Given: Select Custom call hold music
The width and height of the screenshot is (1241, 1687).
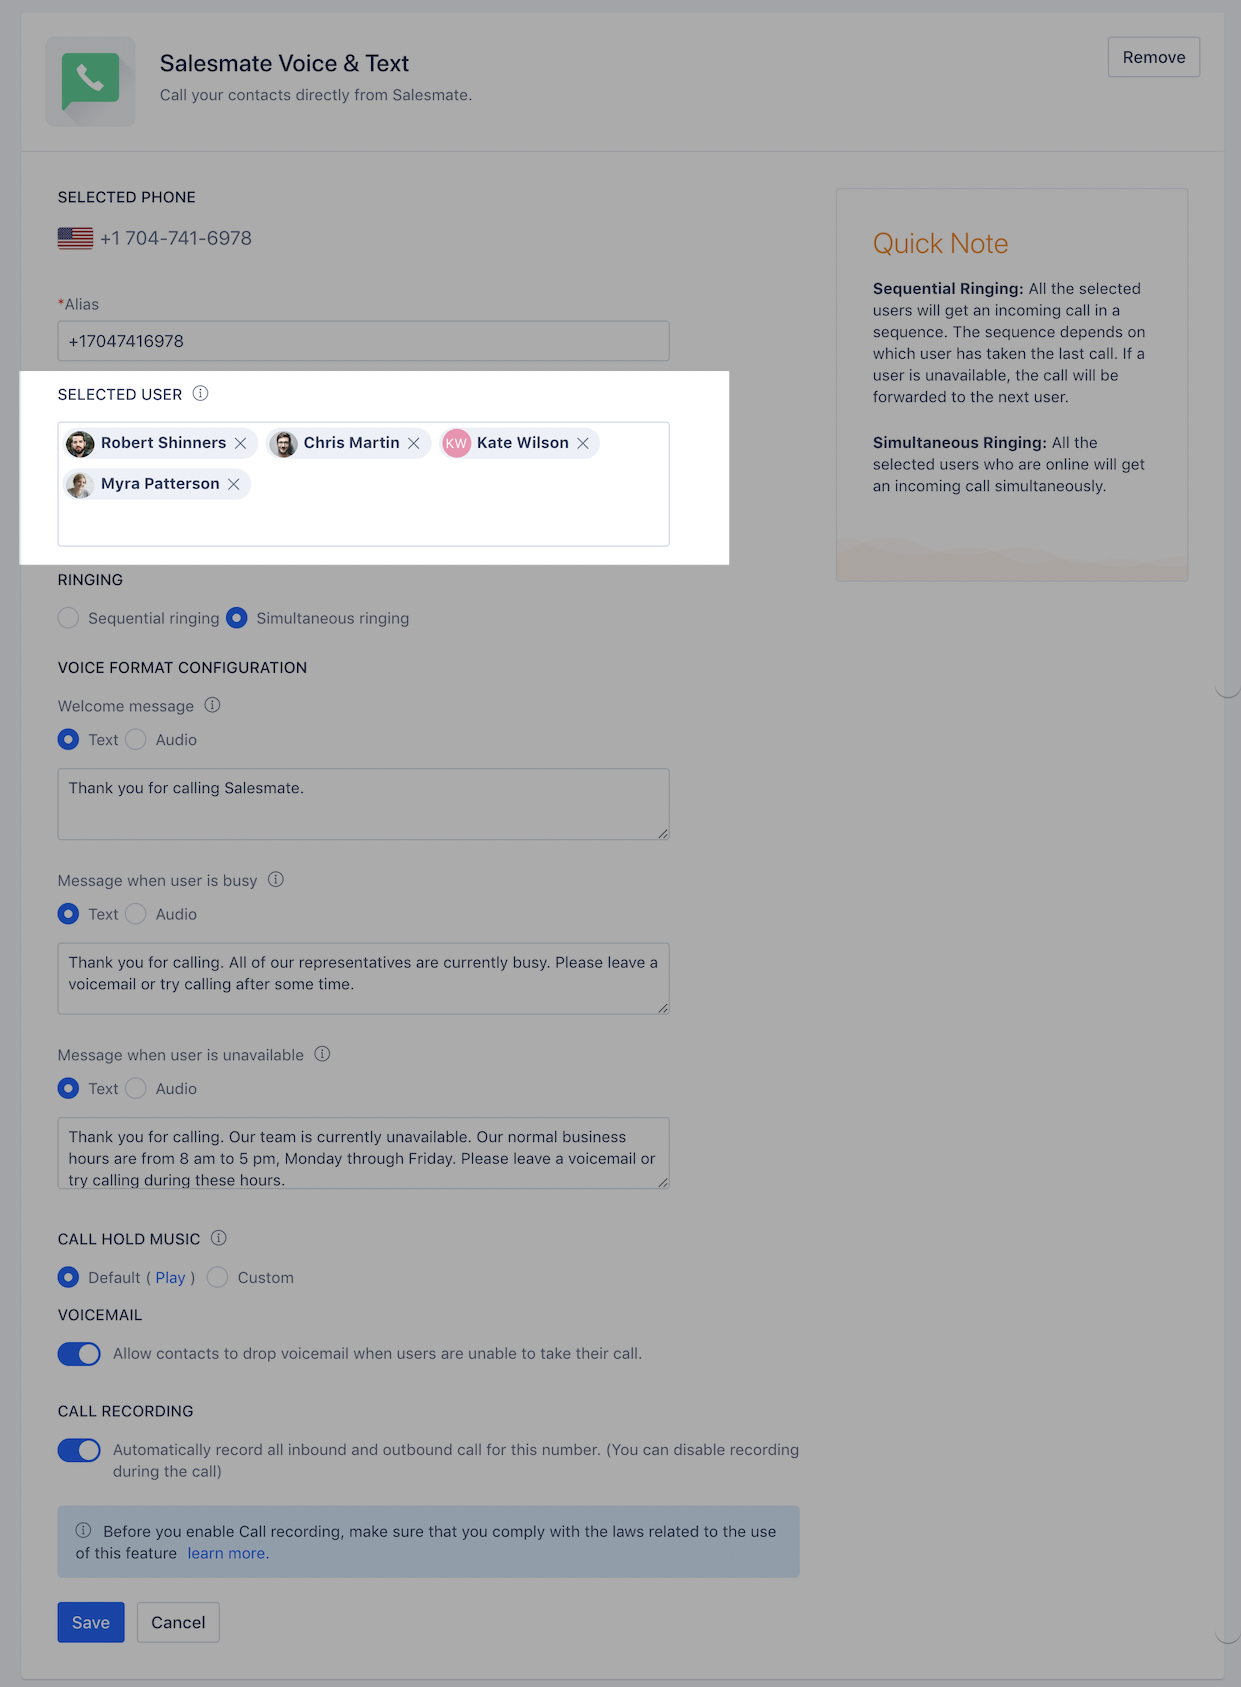Looking at the screenshot, I should 218,1277.
